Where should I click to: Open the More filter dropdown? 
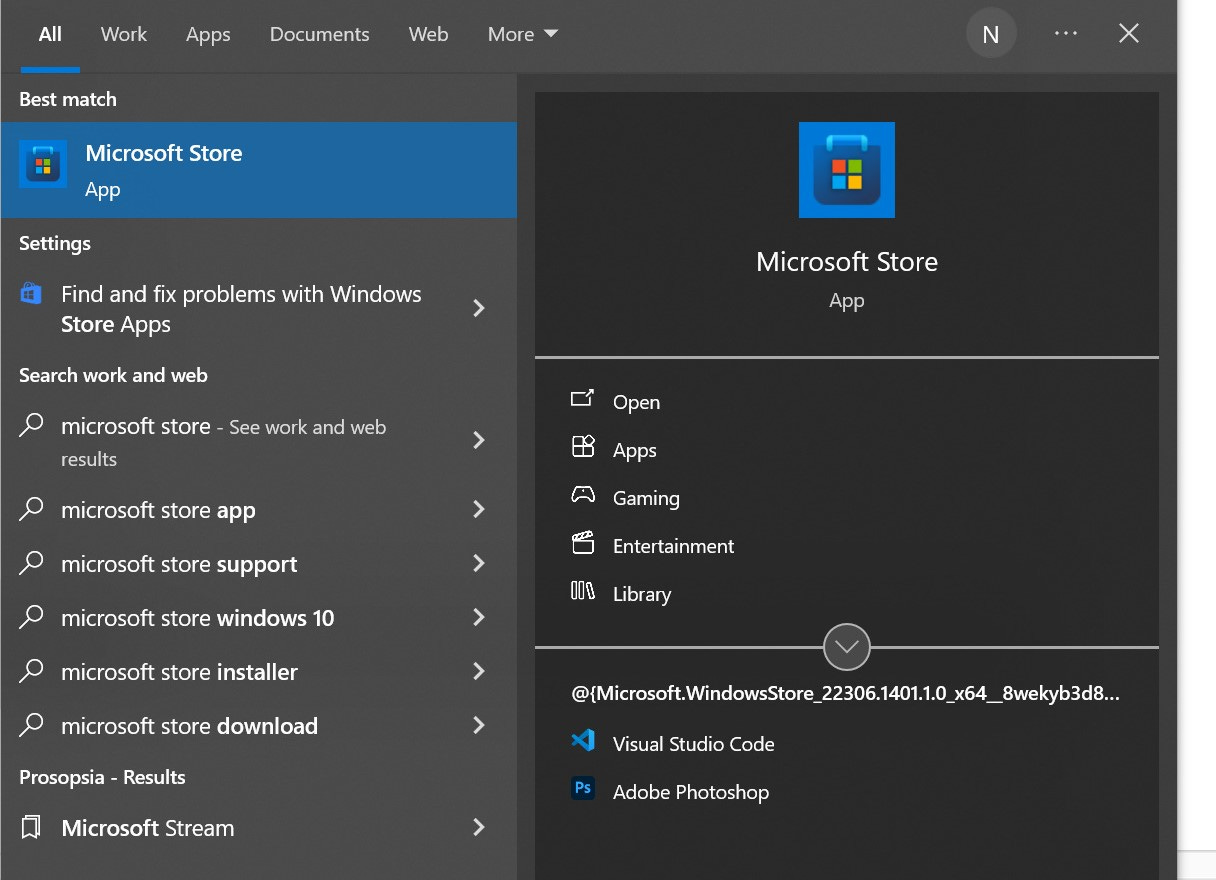[x=522, y=34]
